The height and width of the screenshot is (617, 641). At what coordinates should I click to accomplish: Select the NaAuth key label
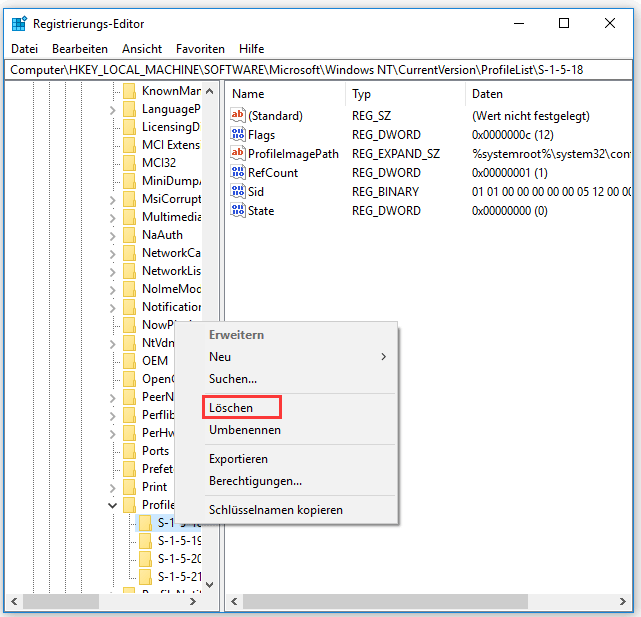click(x=162, y=235)
